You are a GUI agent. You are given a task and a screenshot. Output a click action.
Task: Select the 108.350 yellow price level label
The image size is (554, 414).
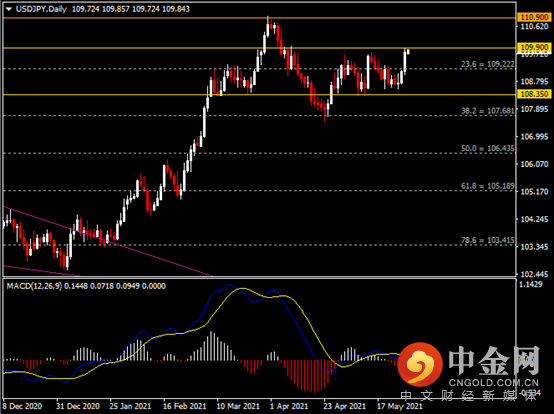534,94
